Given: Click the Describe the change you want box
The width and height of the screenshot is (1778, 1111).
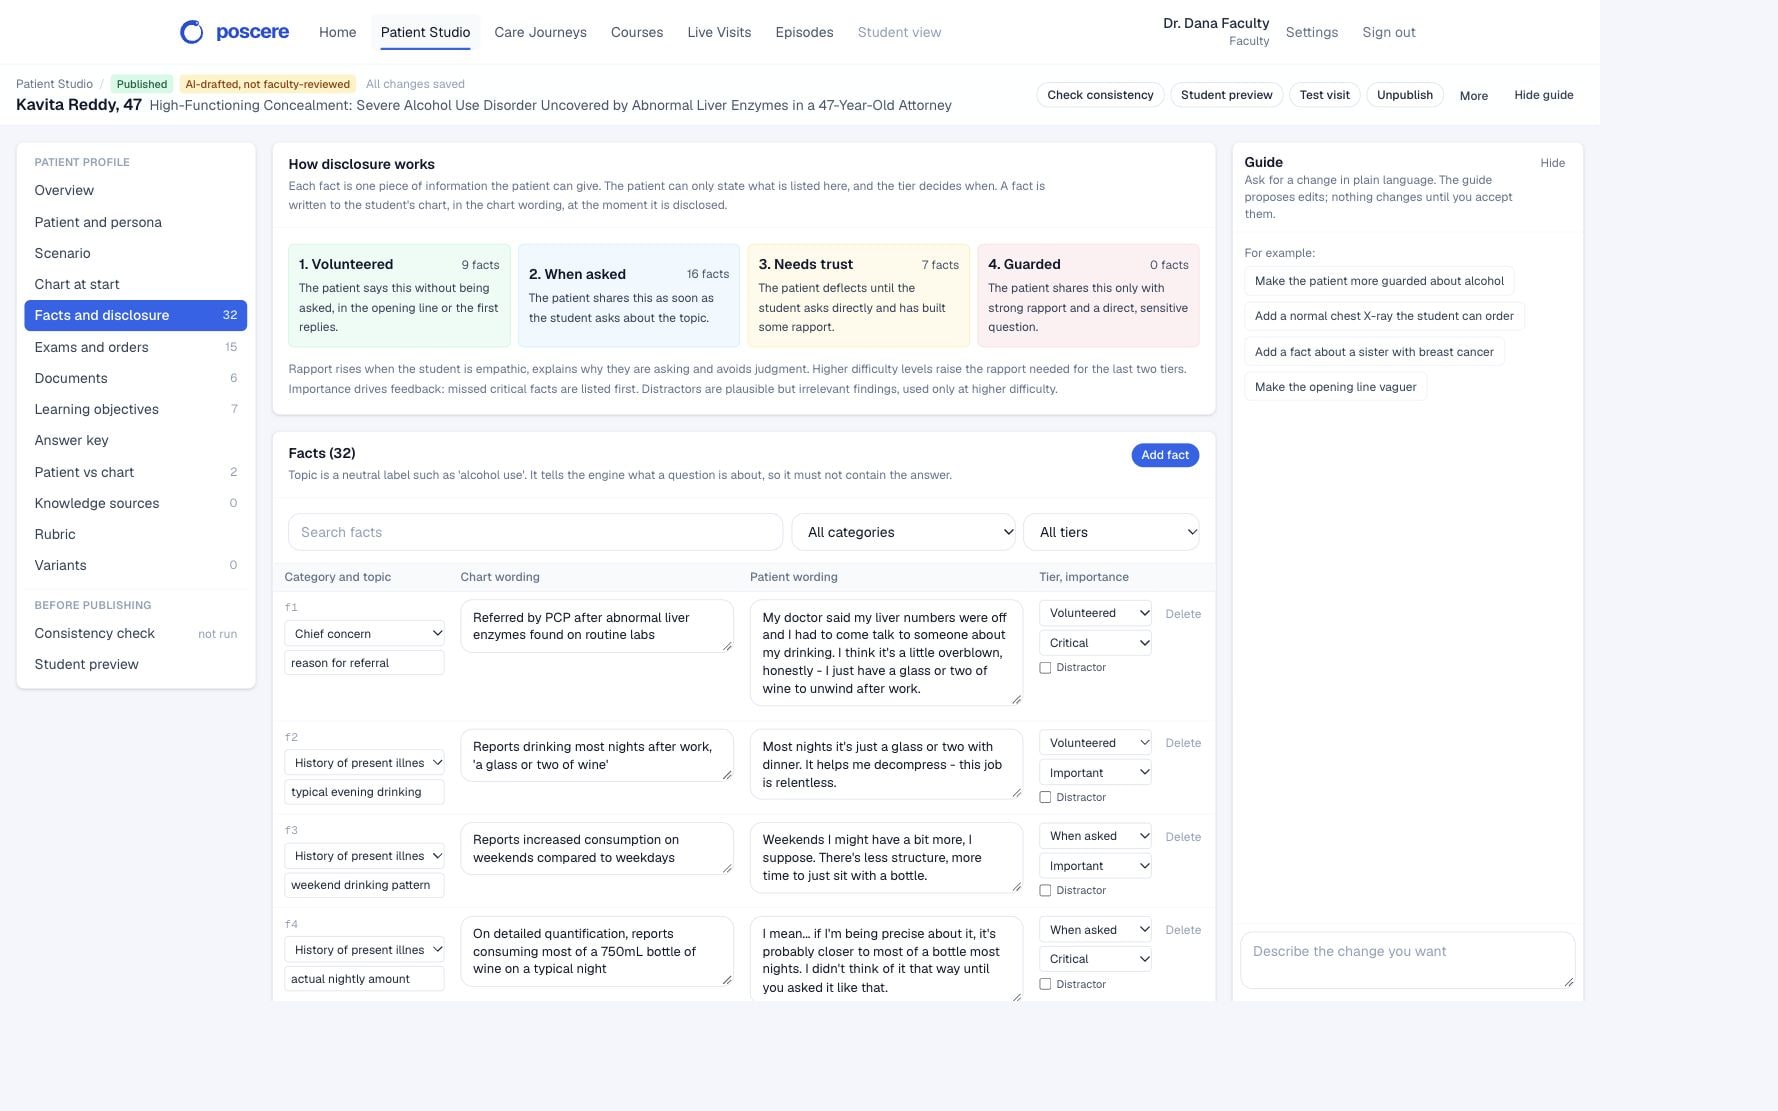Looking at the screenshot, I should (x=1407, y=960).
